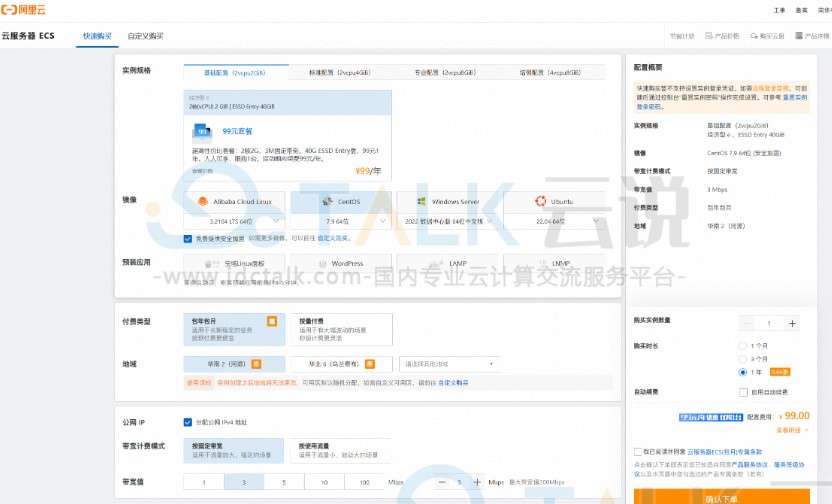
Task: Select the WordPress preinstalled app
Action: 341,264
